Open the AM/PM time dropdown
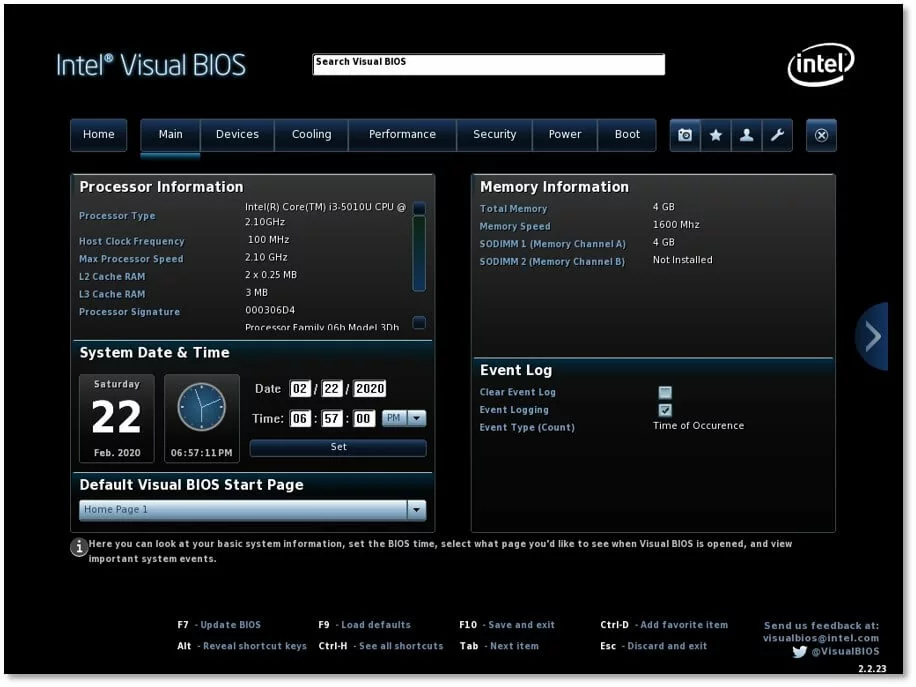This screenshot has width=916, height=687. 417,419
